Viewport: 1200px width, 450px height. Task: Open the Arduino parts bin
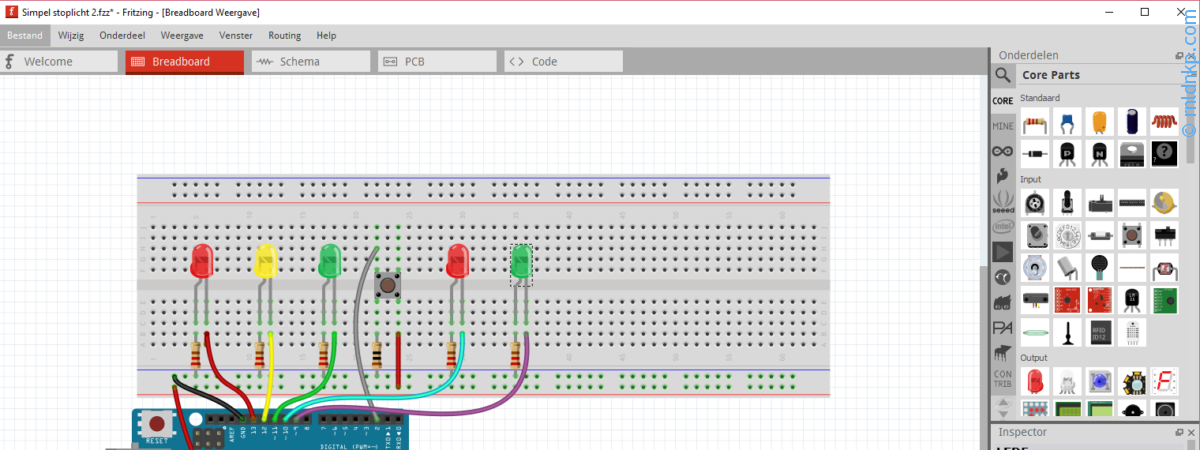1003,151
